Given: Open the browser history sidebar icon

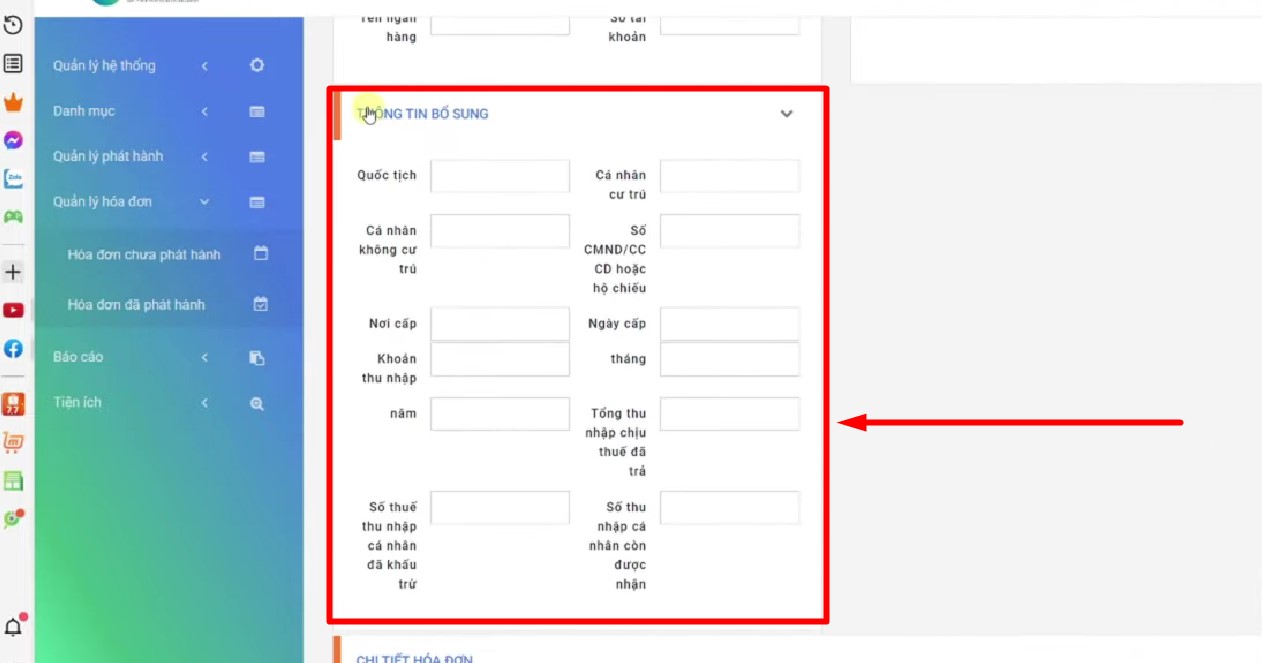Looking at the screenshot, I should click(13, 26).
